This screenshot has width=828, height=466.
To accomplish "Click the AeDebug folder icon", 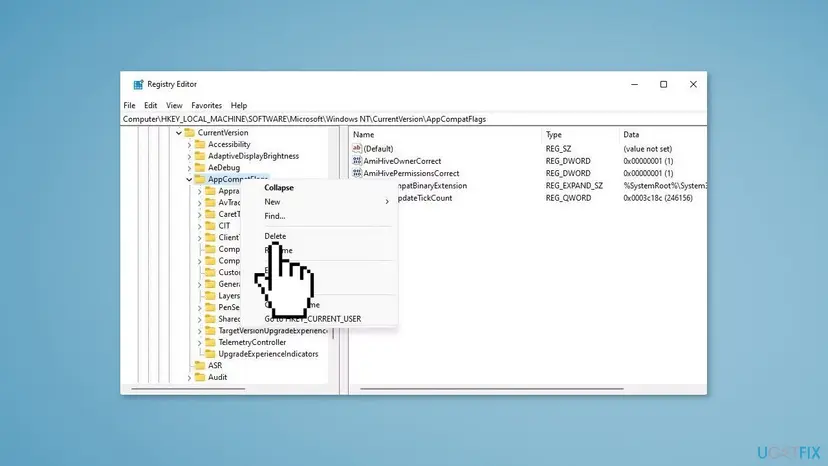I will click(x=200, y=167).
